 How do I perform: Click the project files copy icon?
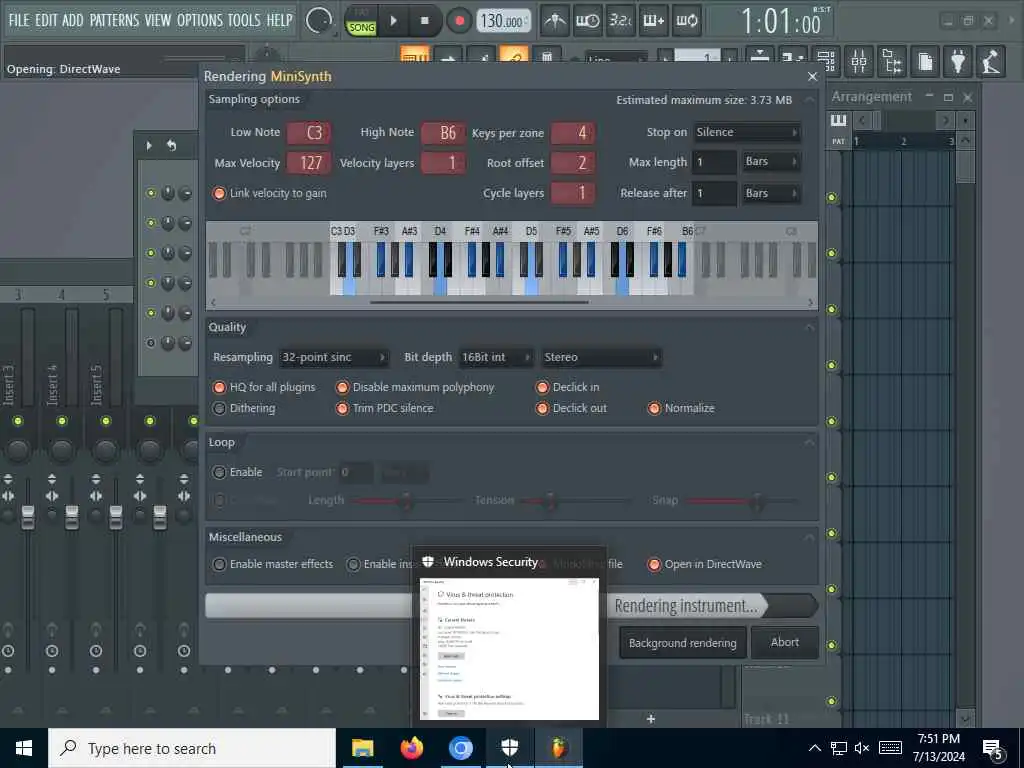925,61
